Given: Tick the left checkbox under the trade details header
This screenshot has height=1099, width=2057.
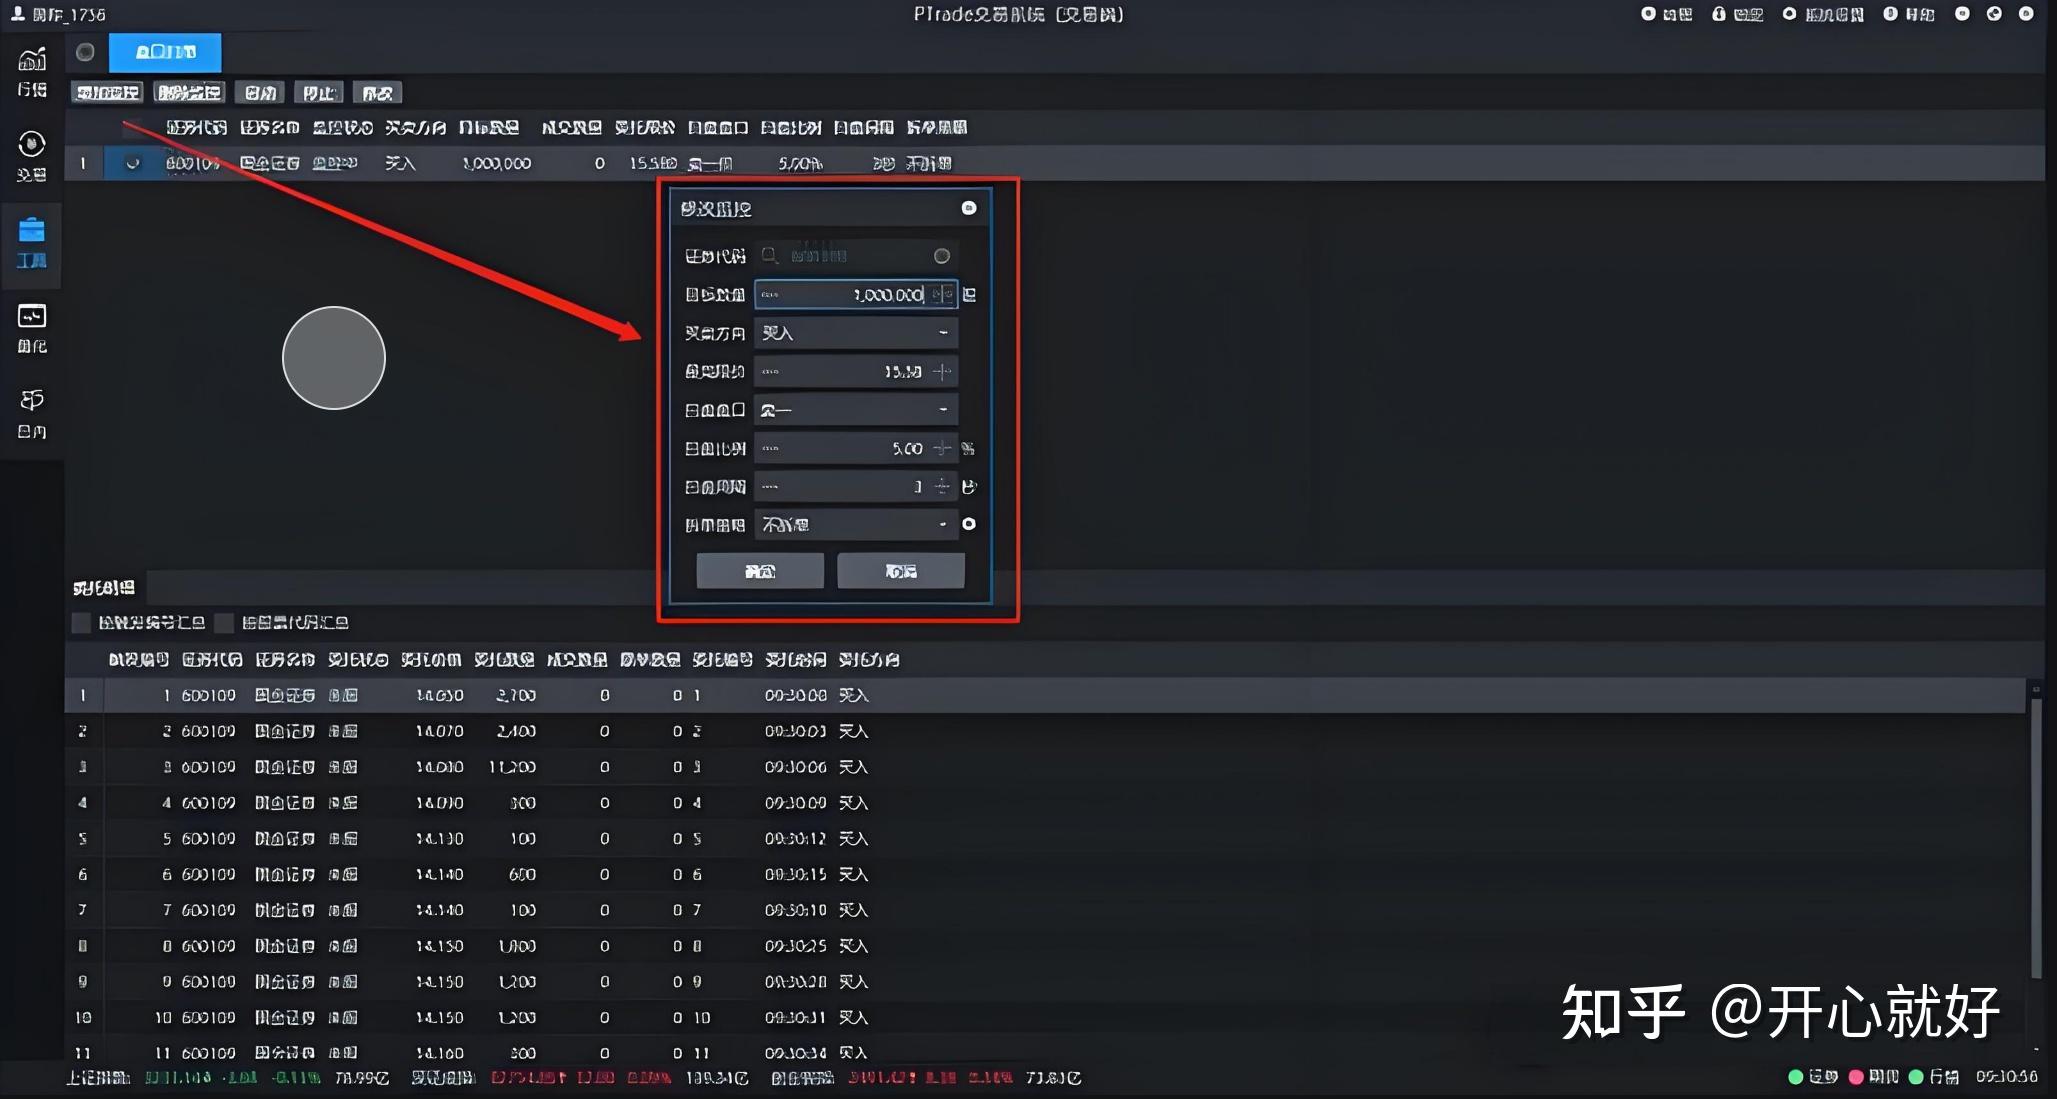Looking at the screenshot, I should coord(82,623).
